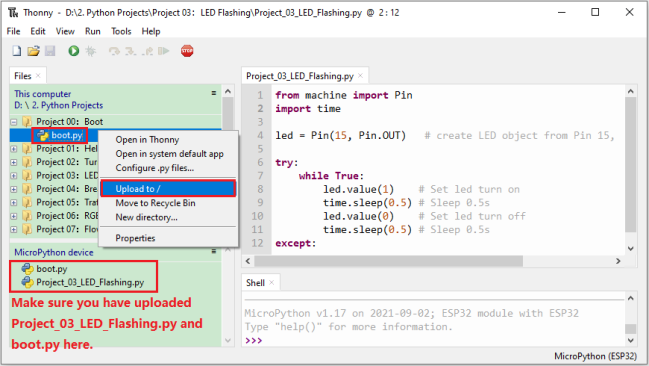Click the Step out icon
Image resolution: width=649 pixels, height=366 pixels.
point(147,51)
